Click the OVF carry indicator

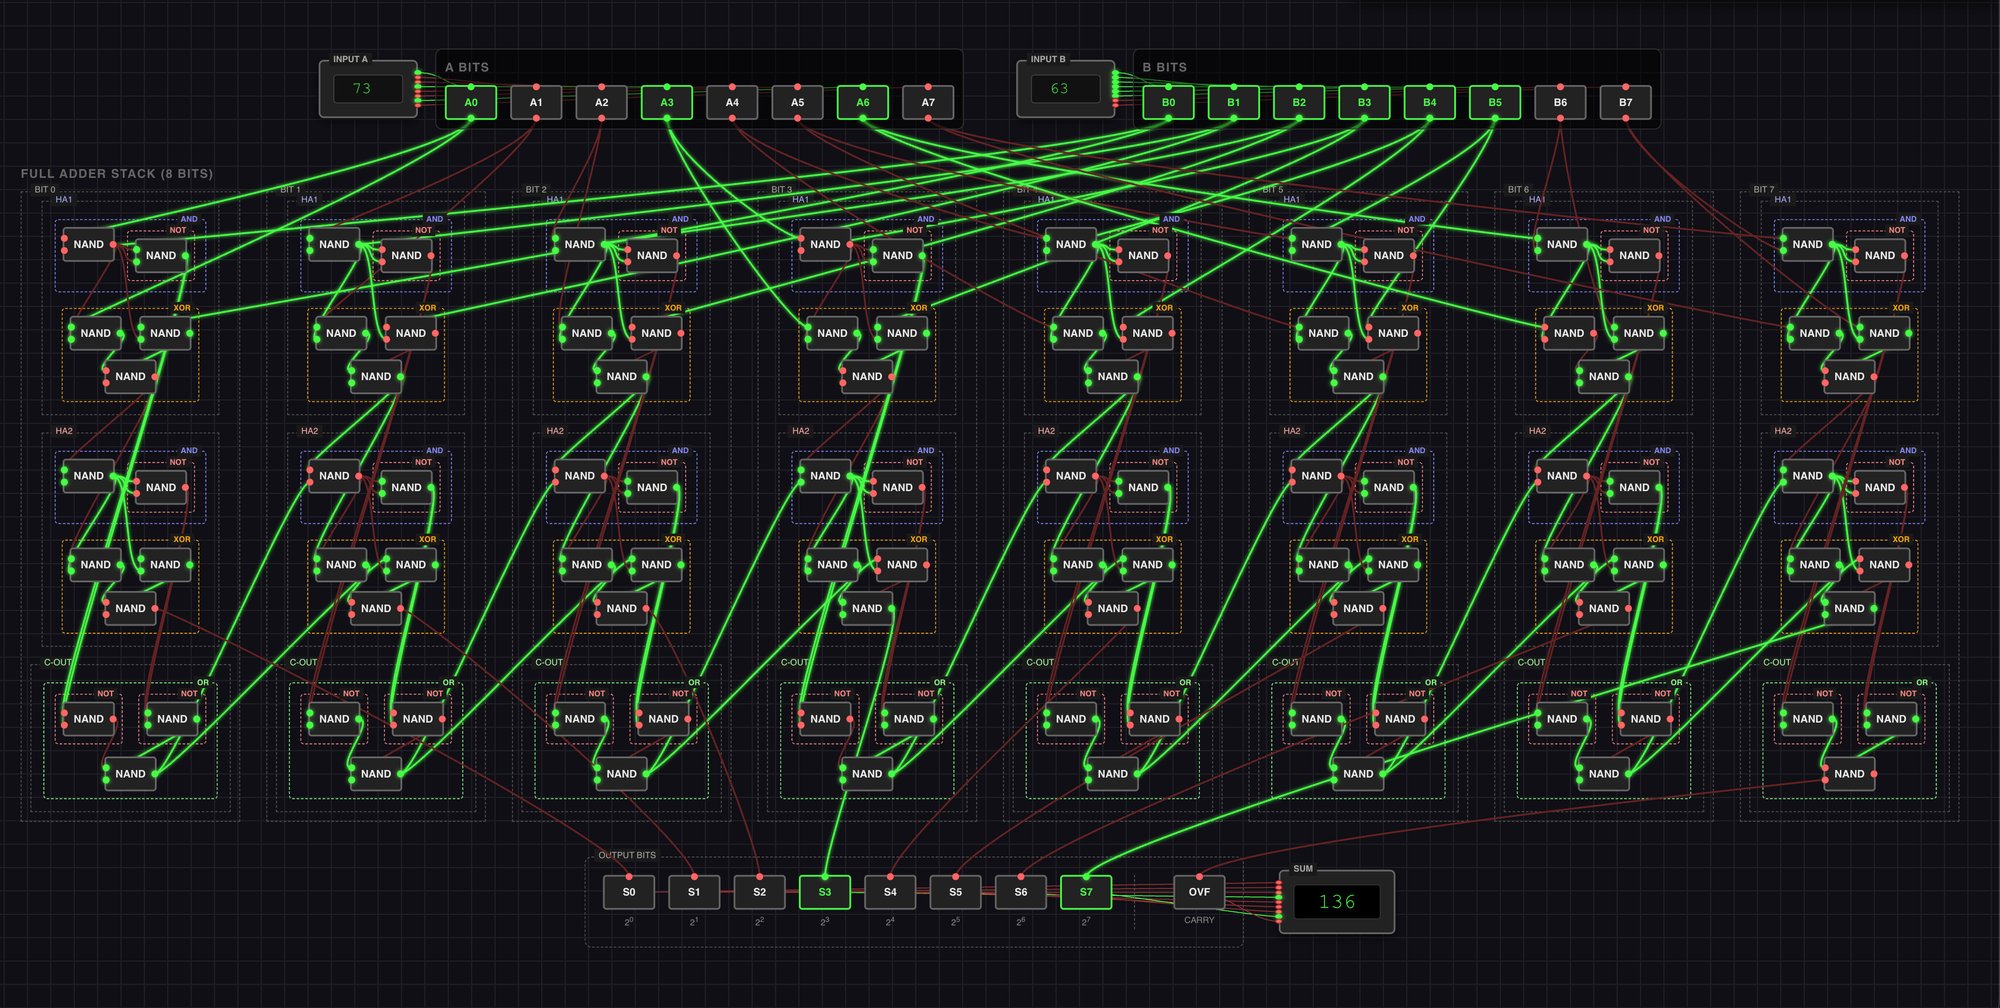coord(1198,891)
